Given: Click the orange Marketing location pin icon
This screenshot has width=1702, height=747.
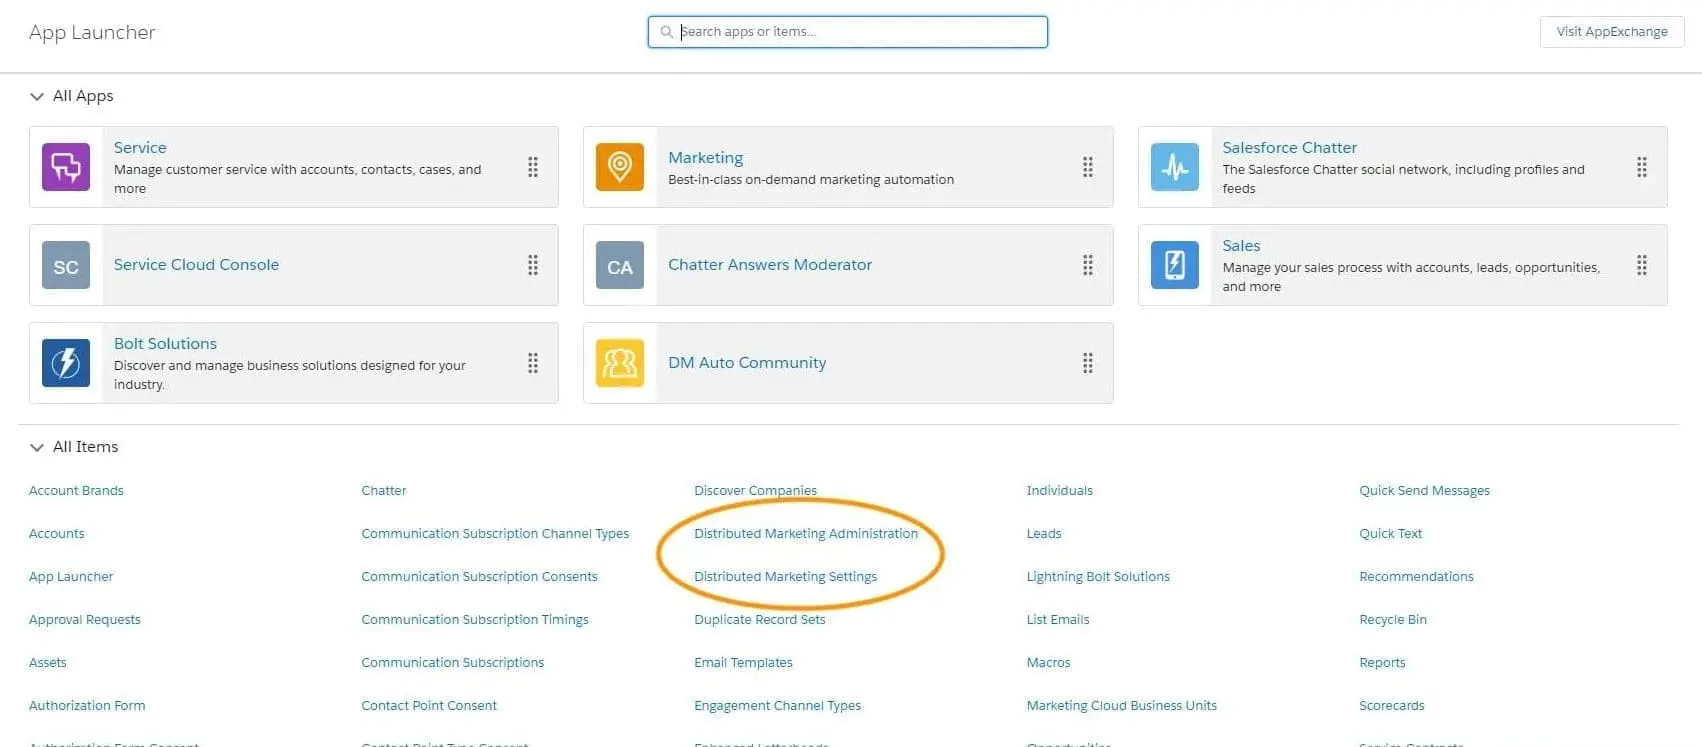Looking at the screenshot, I should (x=620, y=167).
